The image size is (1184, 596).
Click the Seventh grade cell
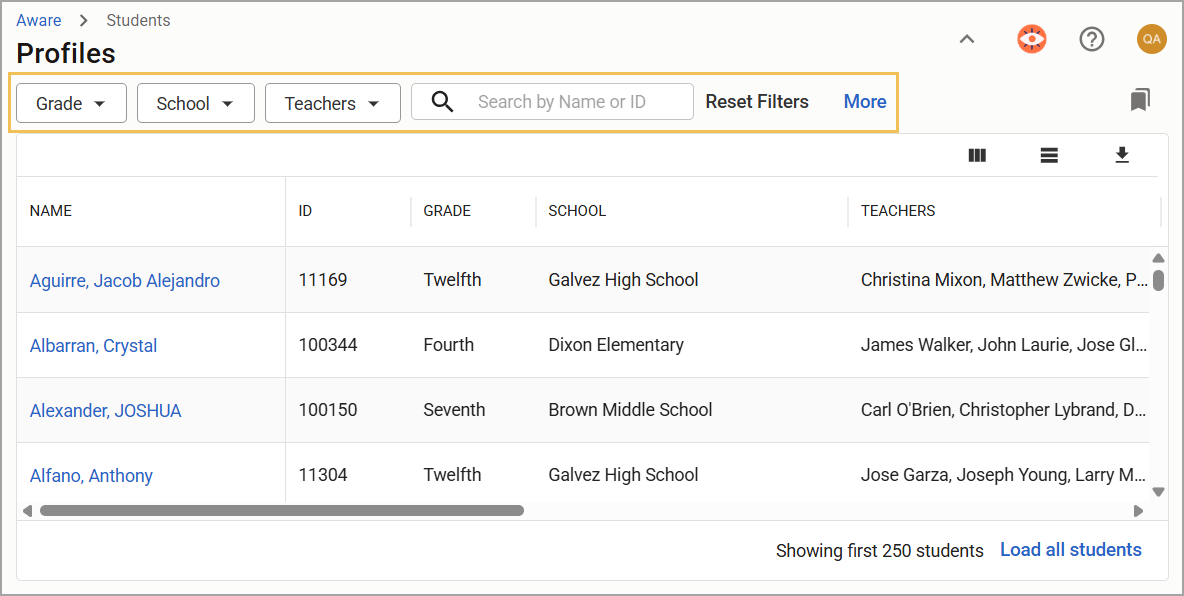click(454, 410)
